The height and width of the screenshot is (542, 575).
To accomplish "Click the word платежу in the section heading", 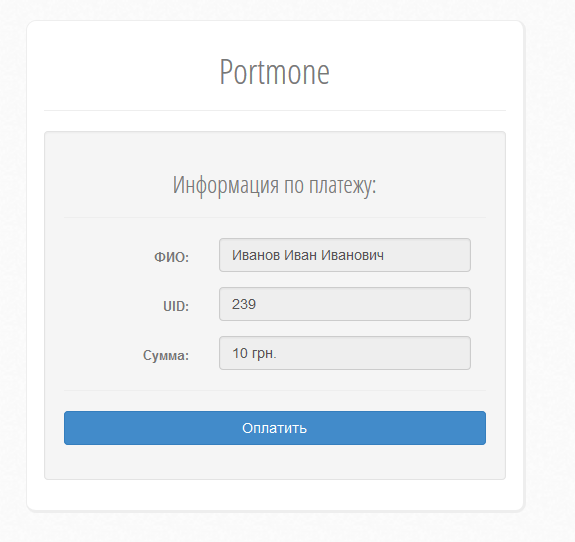I will tap(343, 186).
